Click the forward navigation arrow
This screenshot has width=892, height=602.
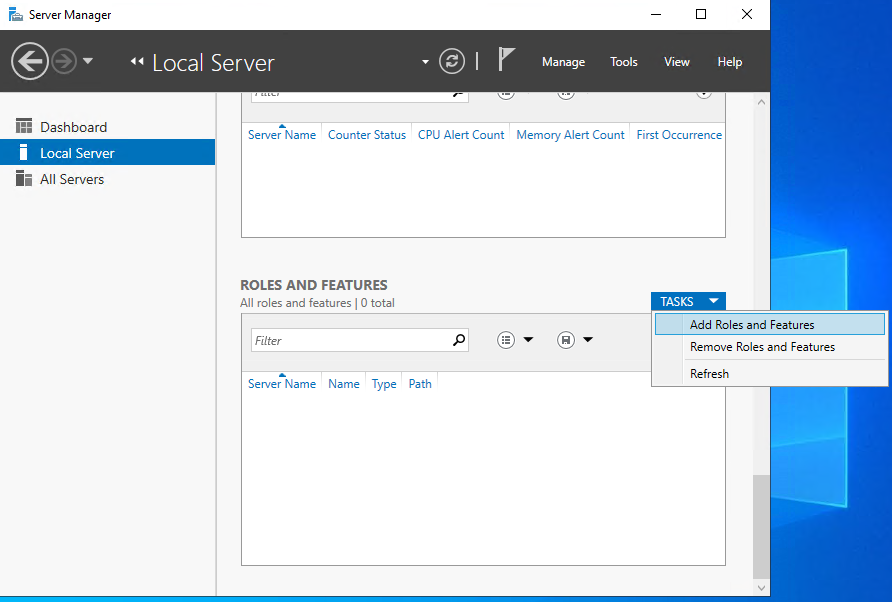(x=64, y=62)
